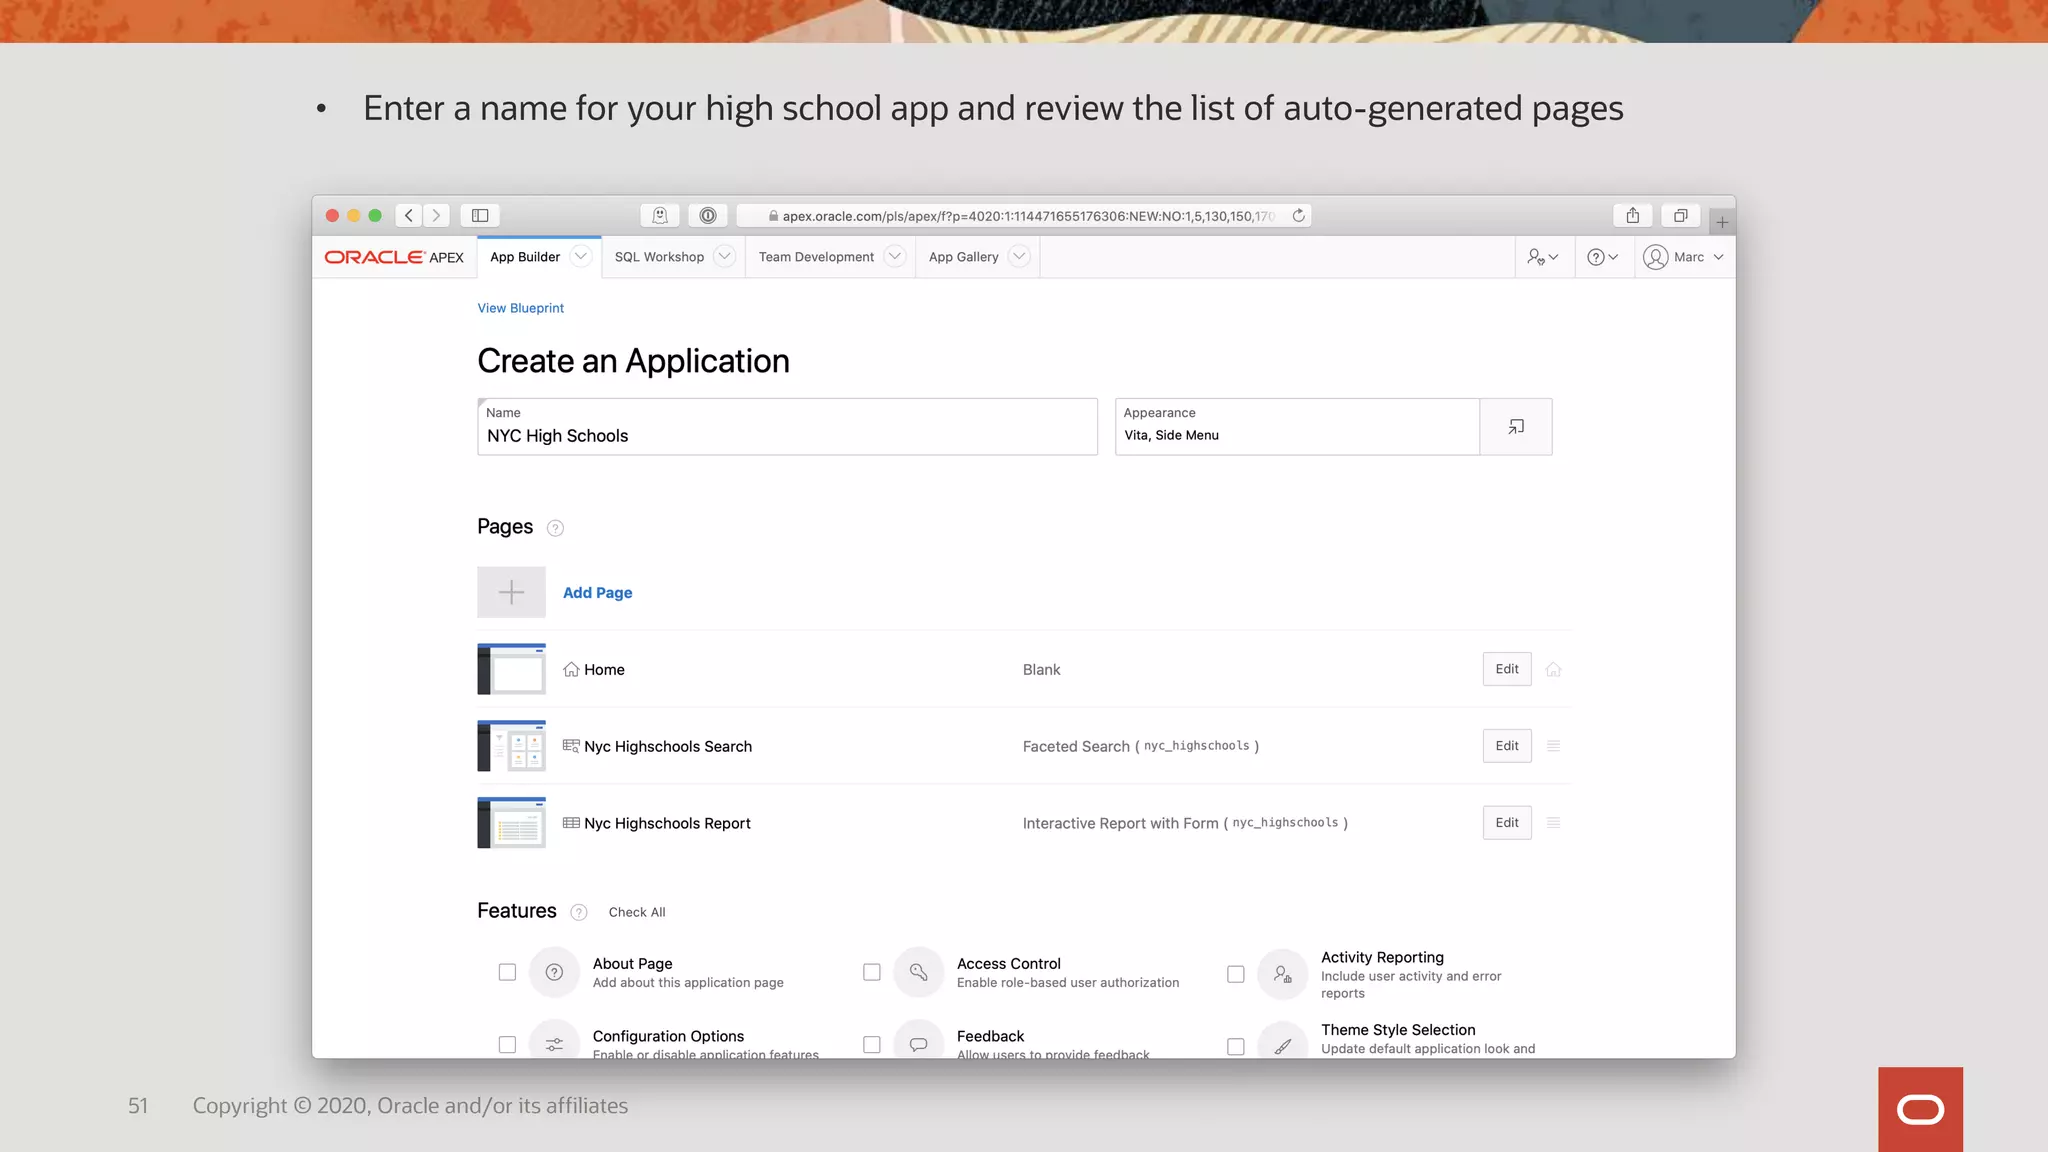Click the Name field containing NYC High Schools
Image resolution: width=2048 pixels, height=1152 pixels.
pos(787,427)
